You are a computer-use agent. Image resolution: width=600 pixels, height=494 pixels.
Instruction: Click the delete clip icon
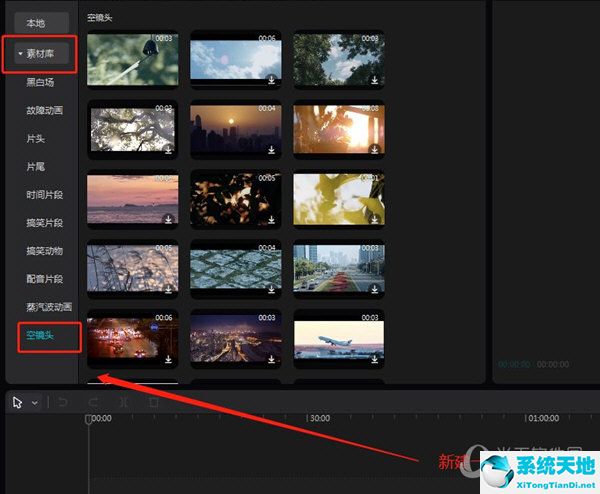[153, 402]
